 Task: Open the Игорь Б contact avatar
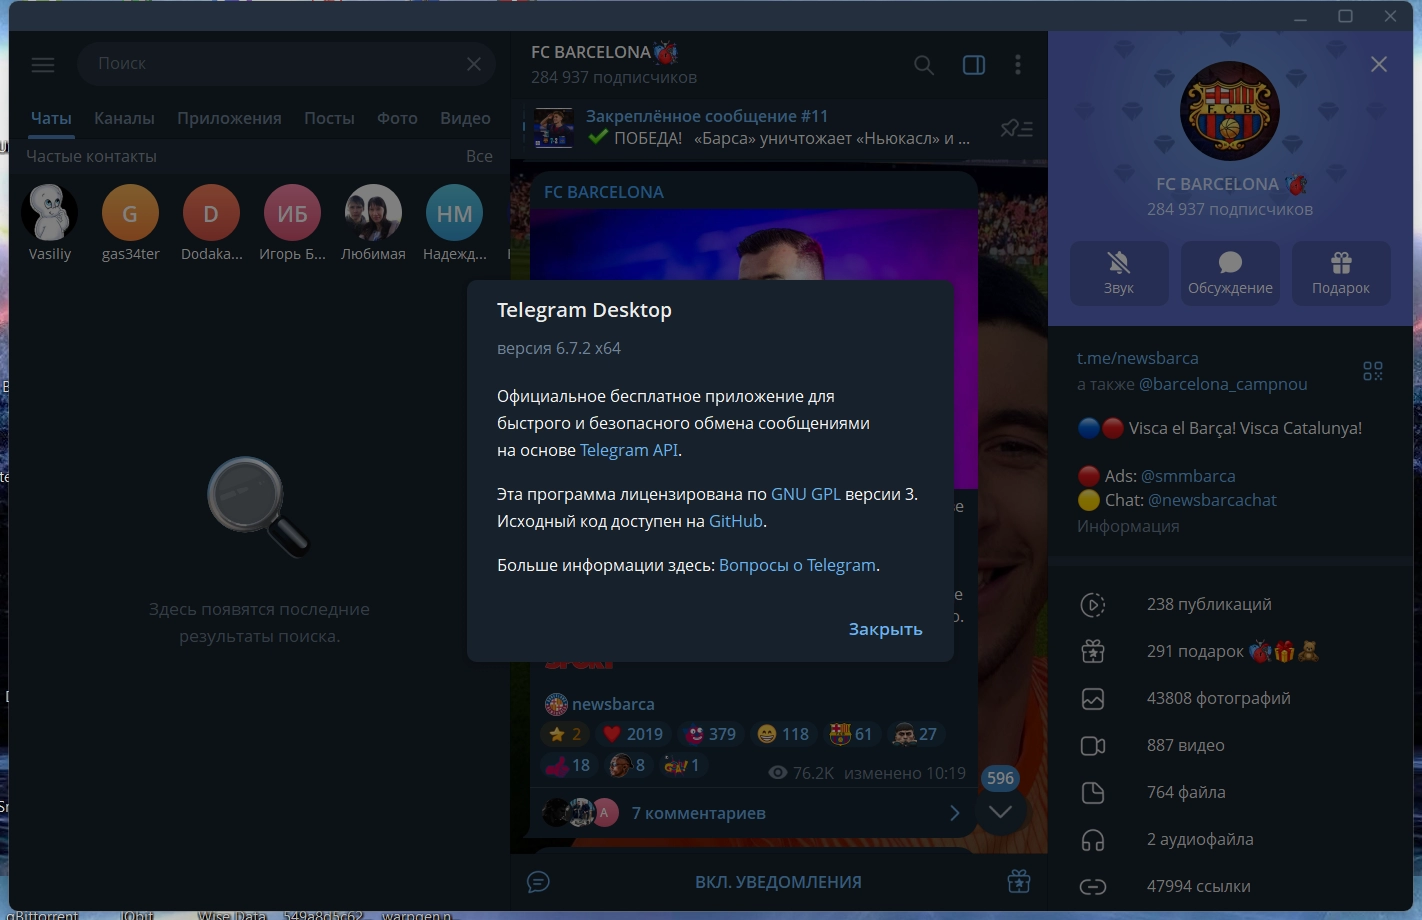(x=292, y=213)
